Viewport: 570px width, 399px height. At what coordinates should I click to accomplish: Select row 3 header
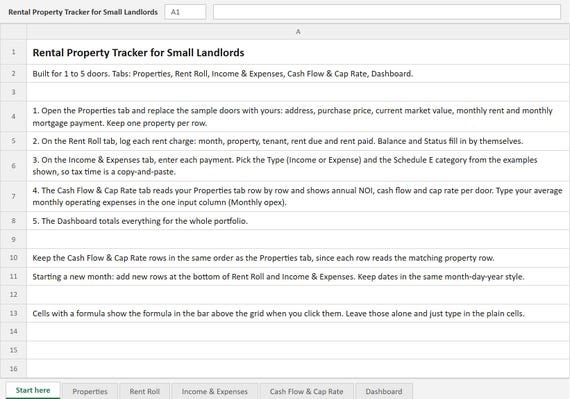(13, 92)
